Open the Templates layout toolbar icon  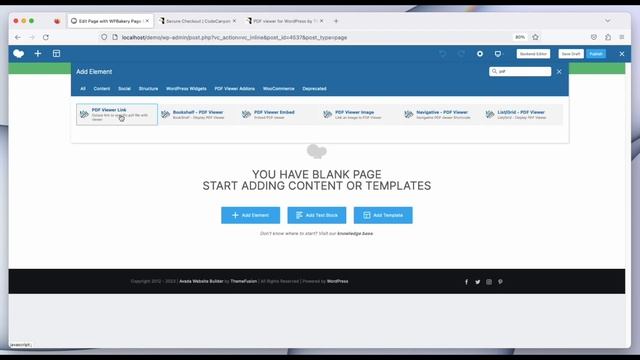[x=56, y=53]
